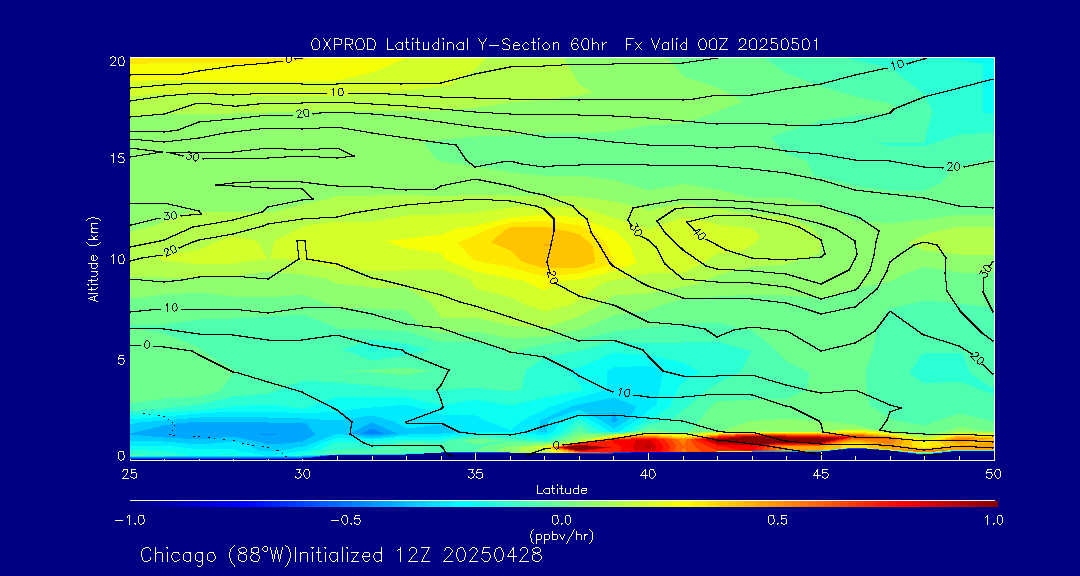Click the 'Chicago (88°W)' location text
1080x576 pixels.
click(216, 555)
